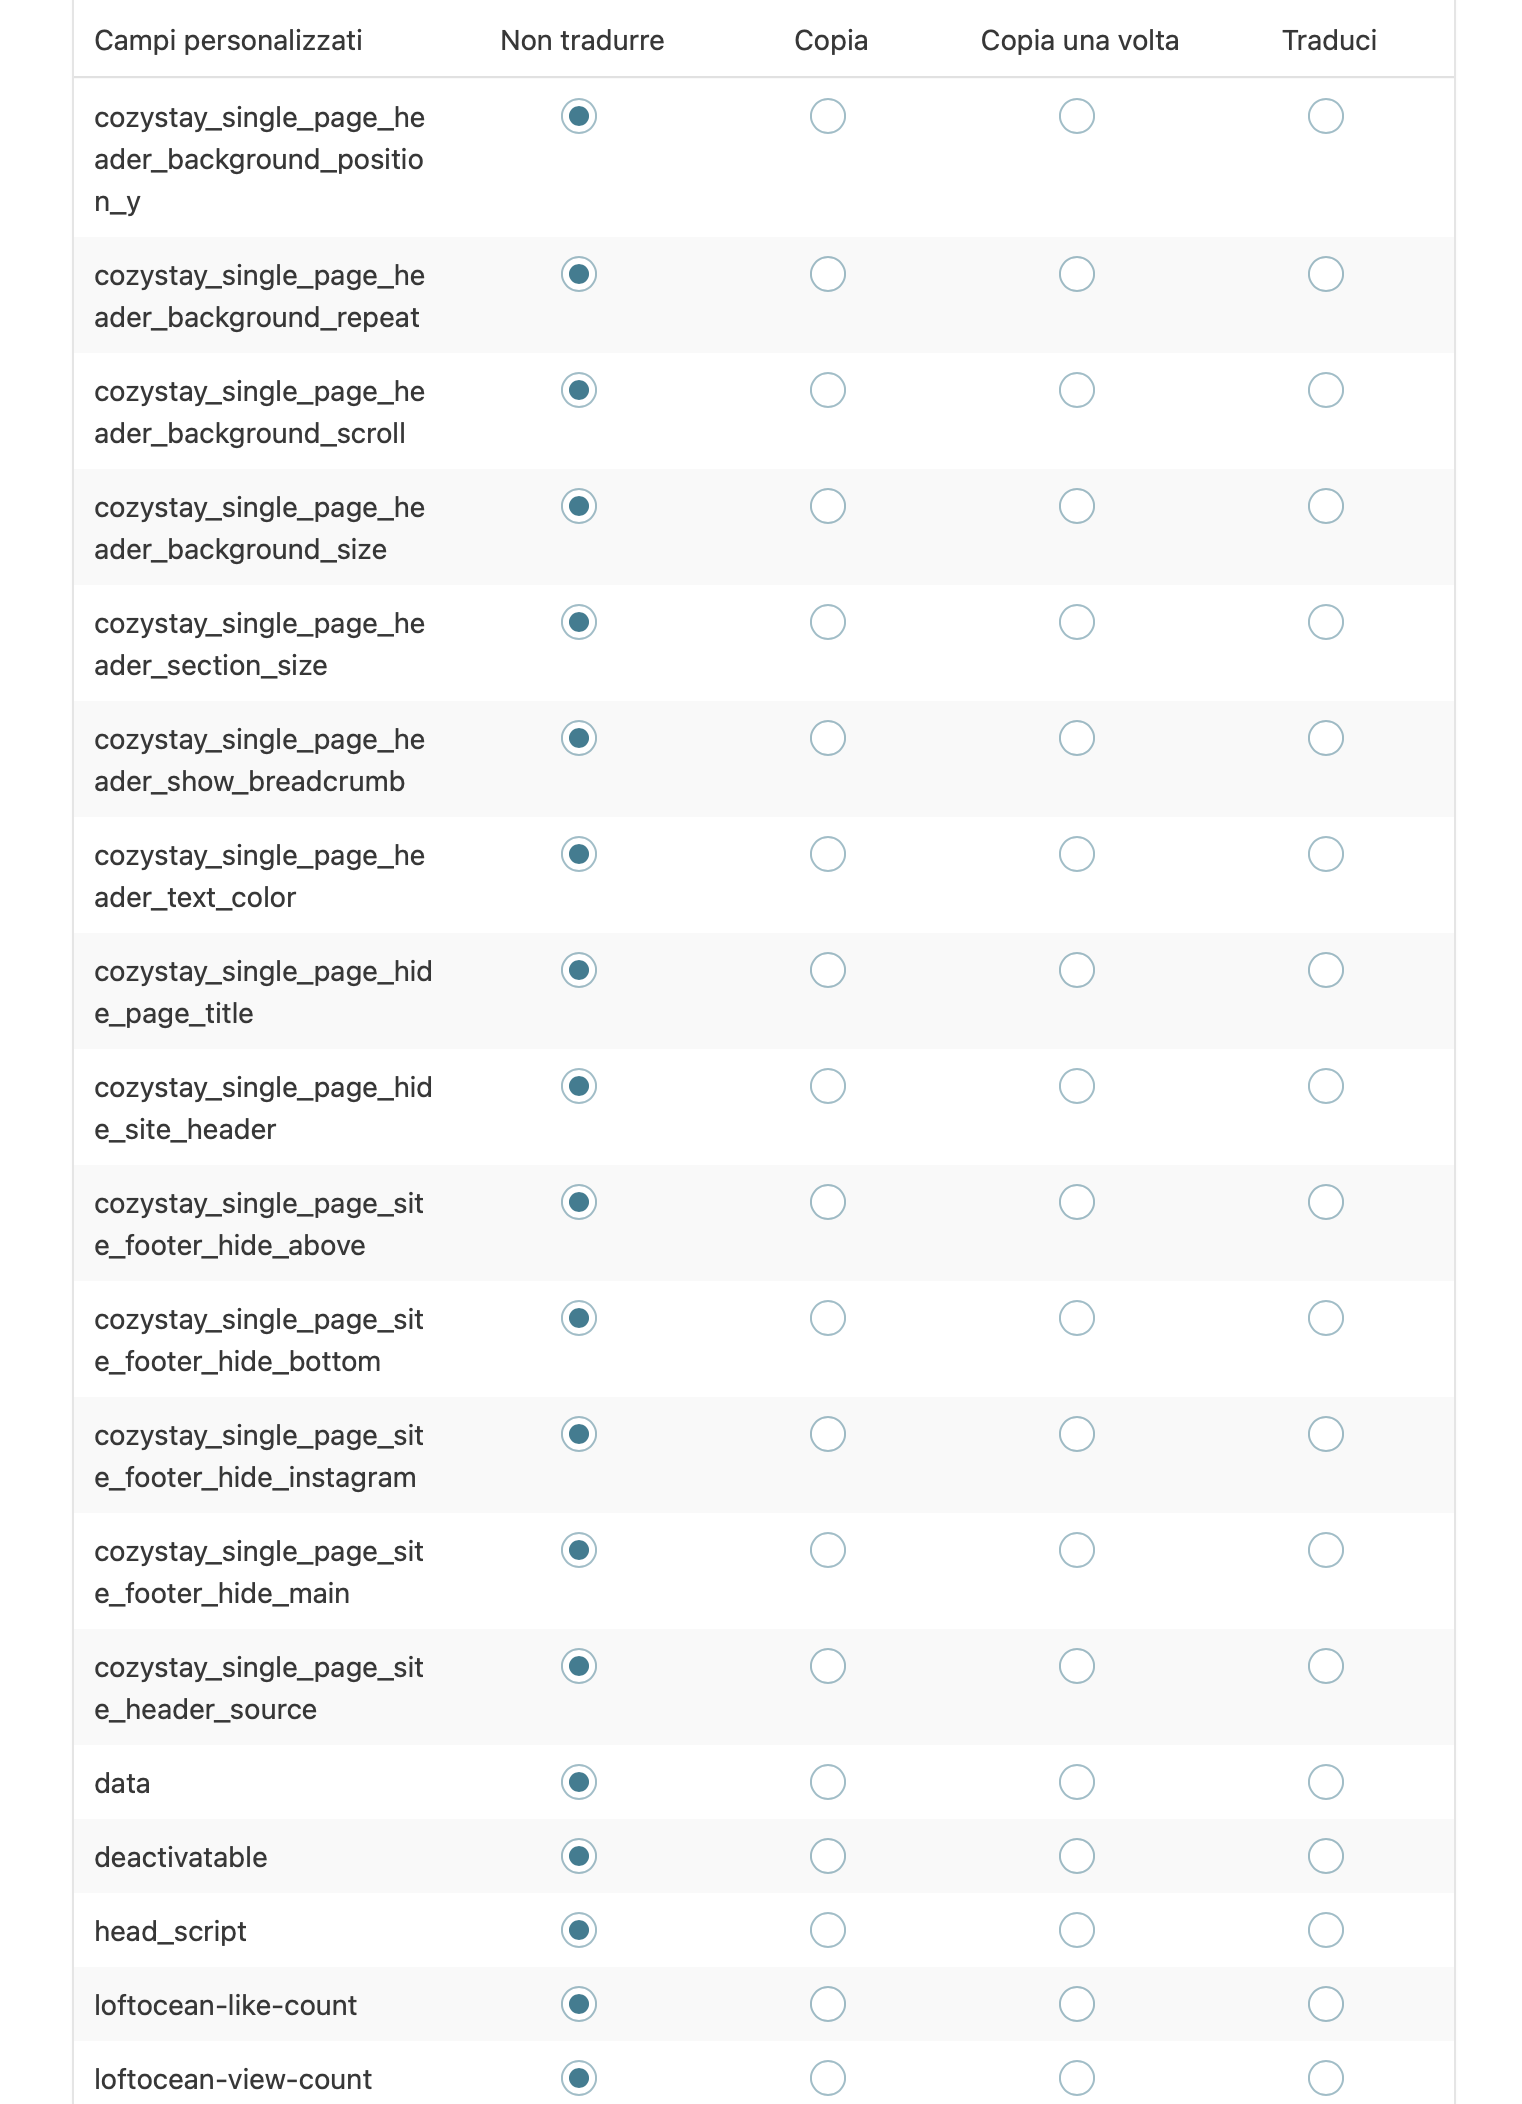
Task: Choose Copia for header_background_position_y field
Action: [828, 116]
